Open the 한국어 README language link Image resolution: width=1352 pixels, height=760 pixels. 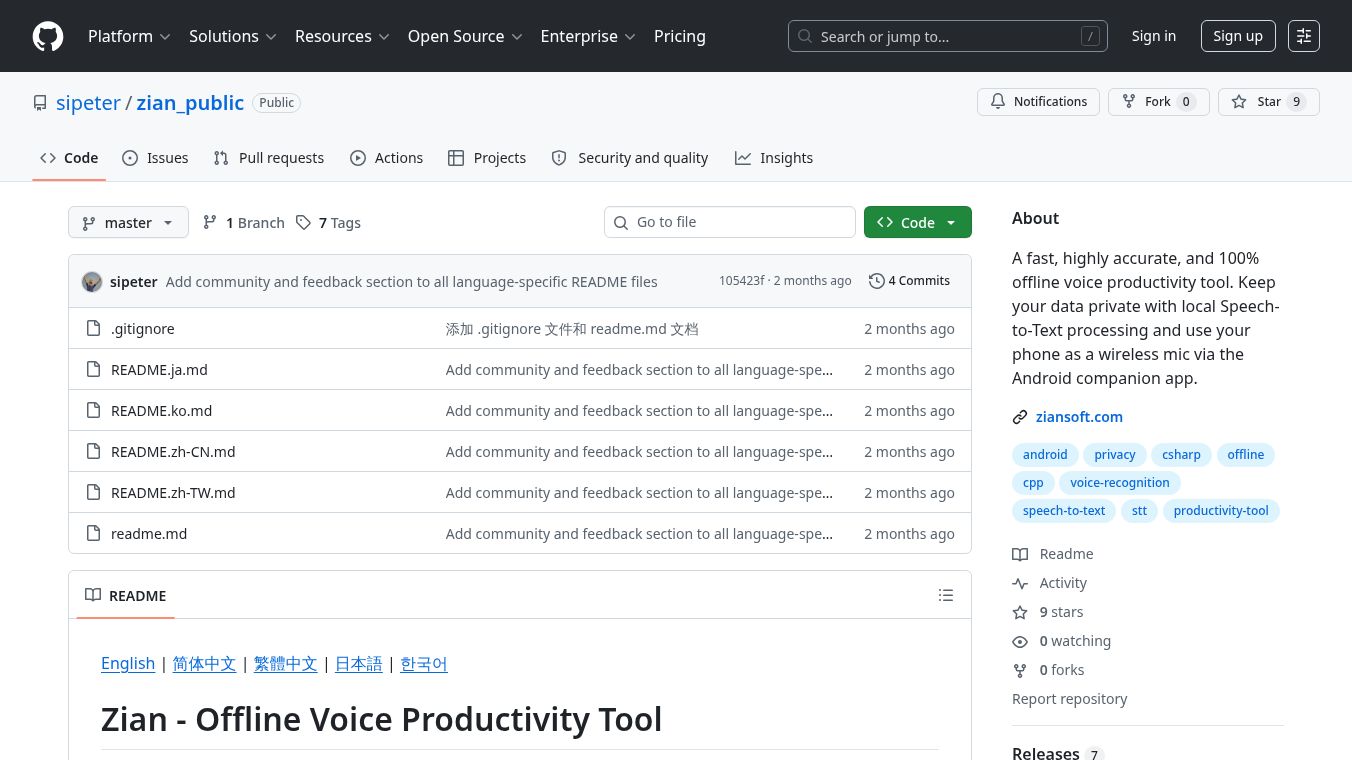tap(424, 664)
